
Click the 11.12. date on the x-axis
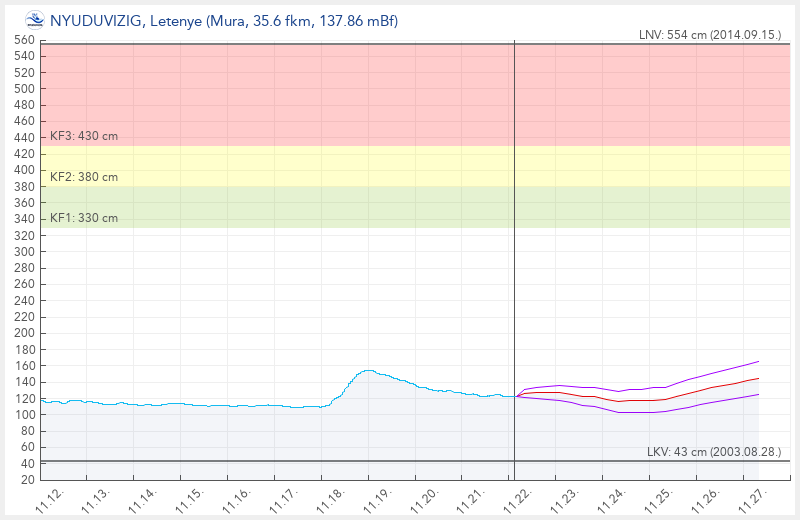(46, 496)
